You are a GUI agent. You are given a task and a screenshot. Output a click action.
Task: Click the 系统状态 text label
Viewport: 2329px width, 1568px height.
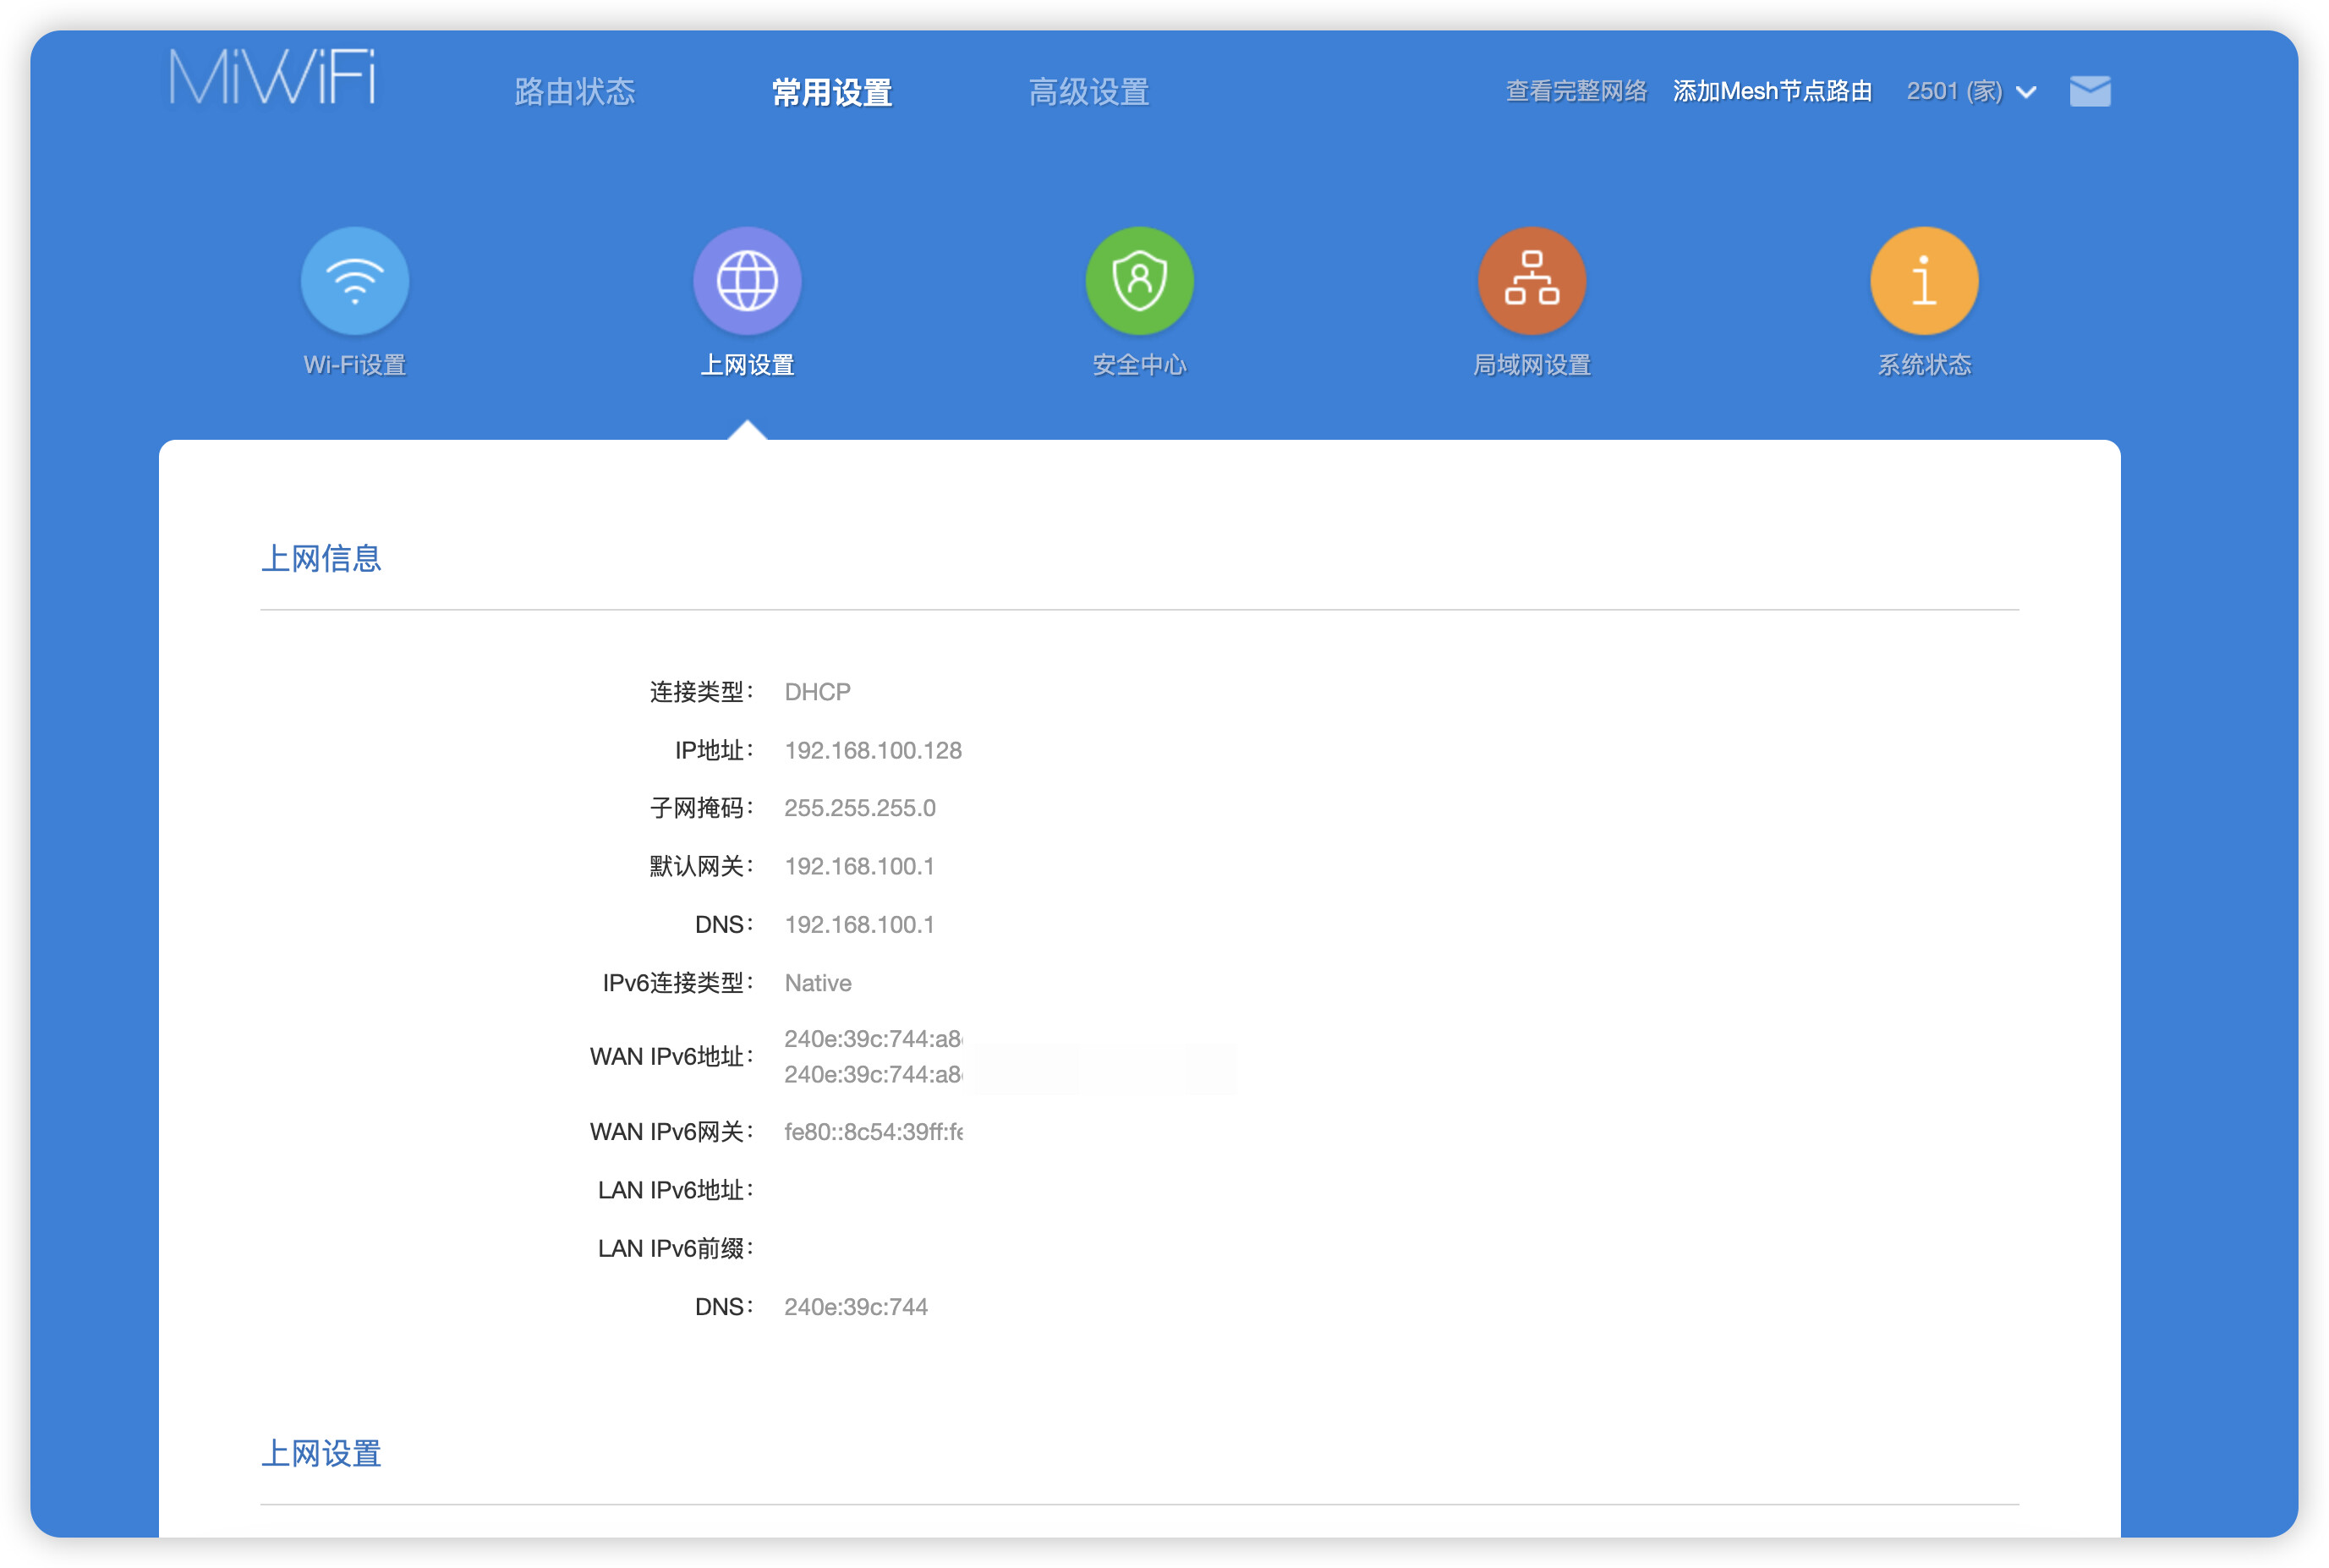(x=1923, y=365)
